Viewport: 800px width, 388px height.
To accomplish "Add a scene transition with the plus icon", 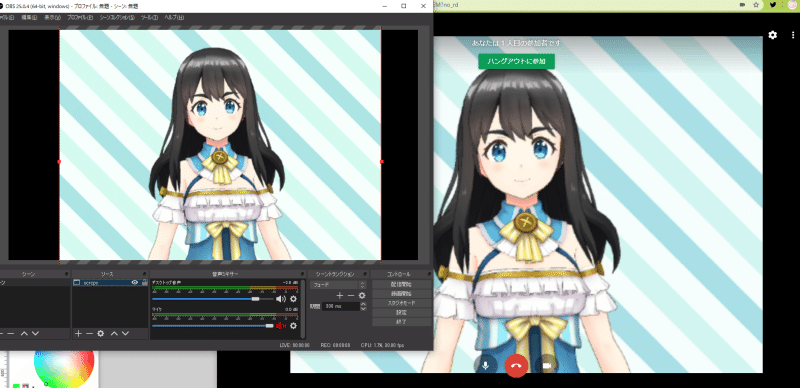I will coord(340,295).
